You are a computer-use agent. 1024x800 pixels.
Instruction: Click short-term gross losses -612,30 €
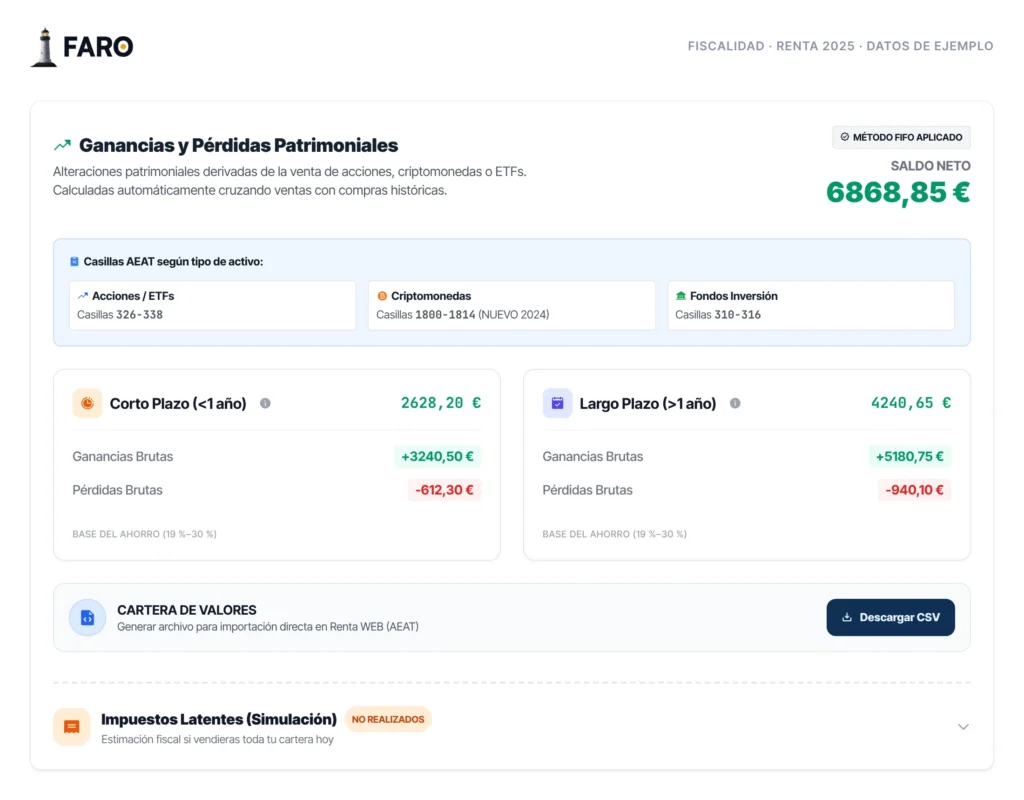[x=444, y=490]
